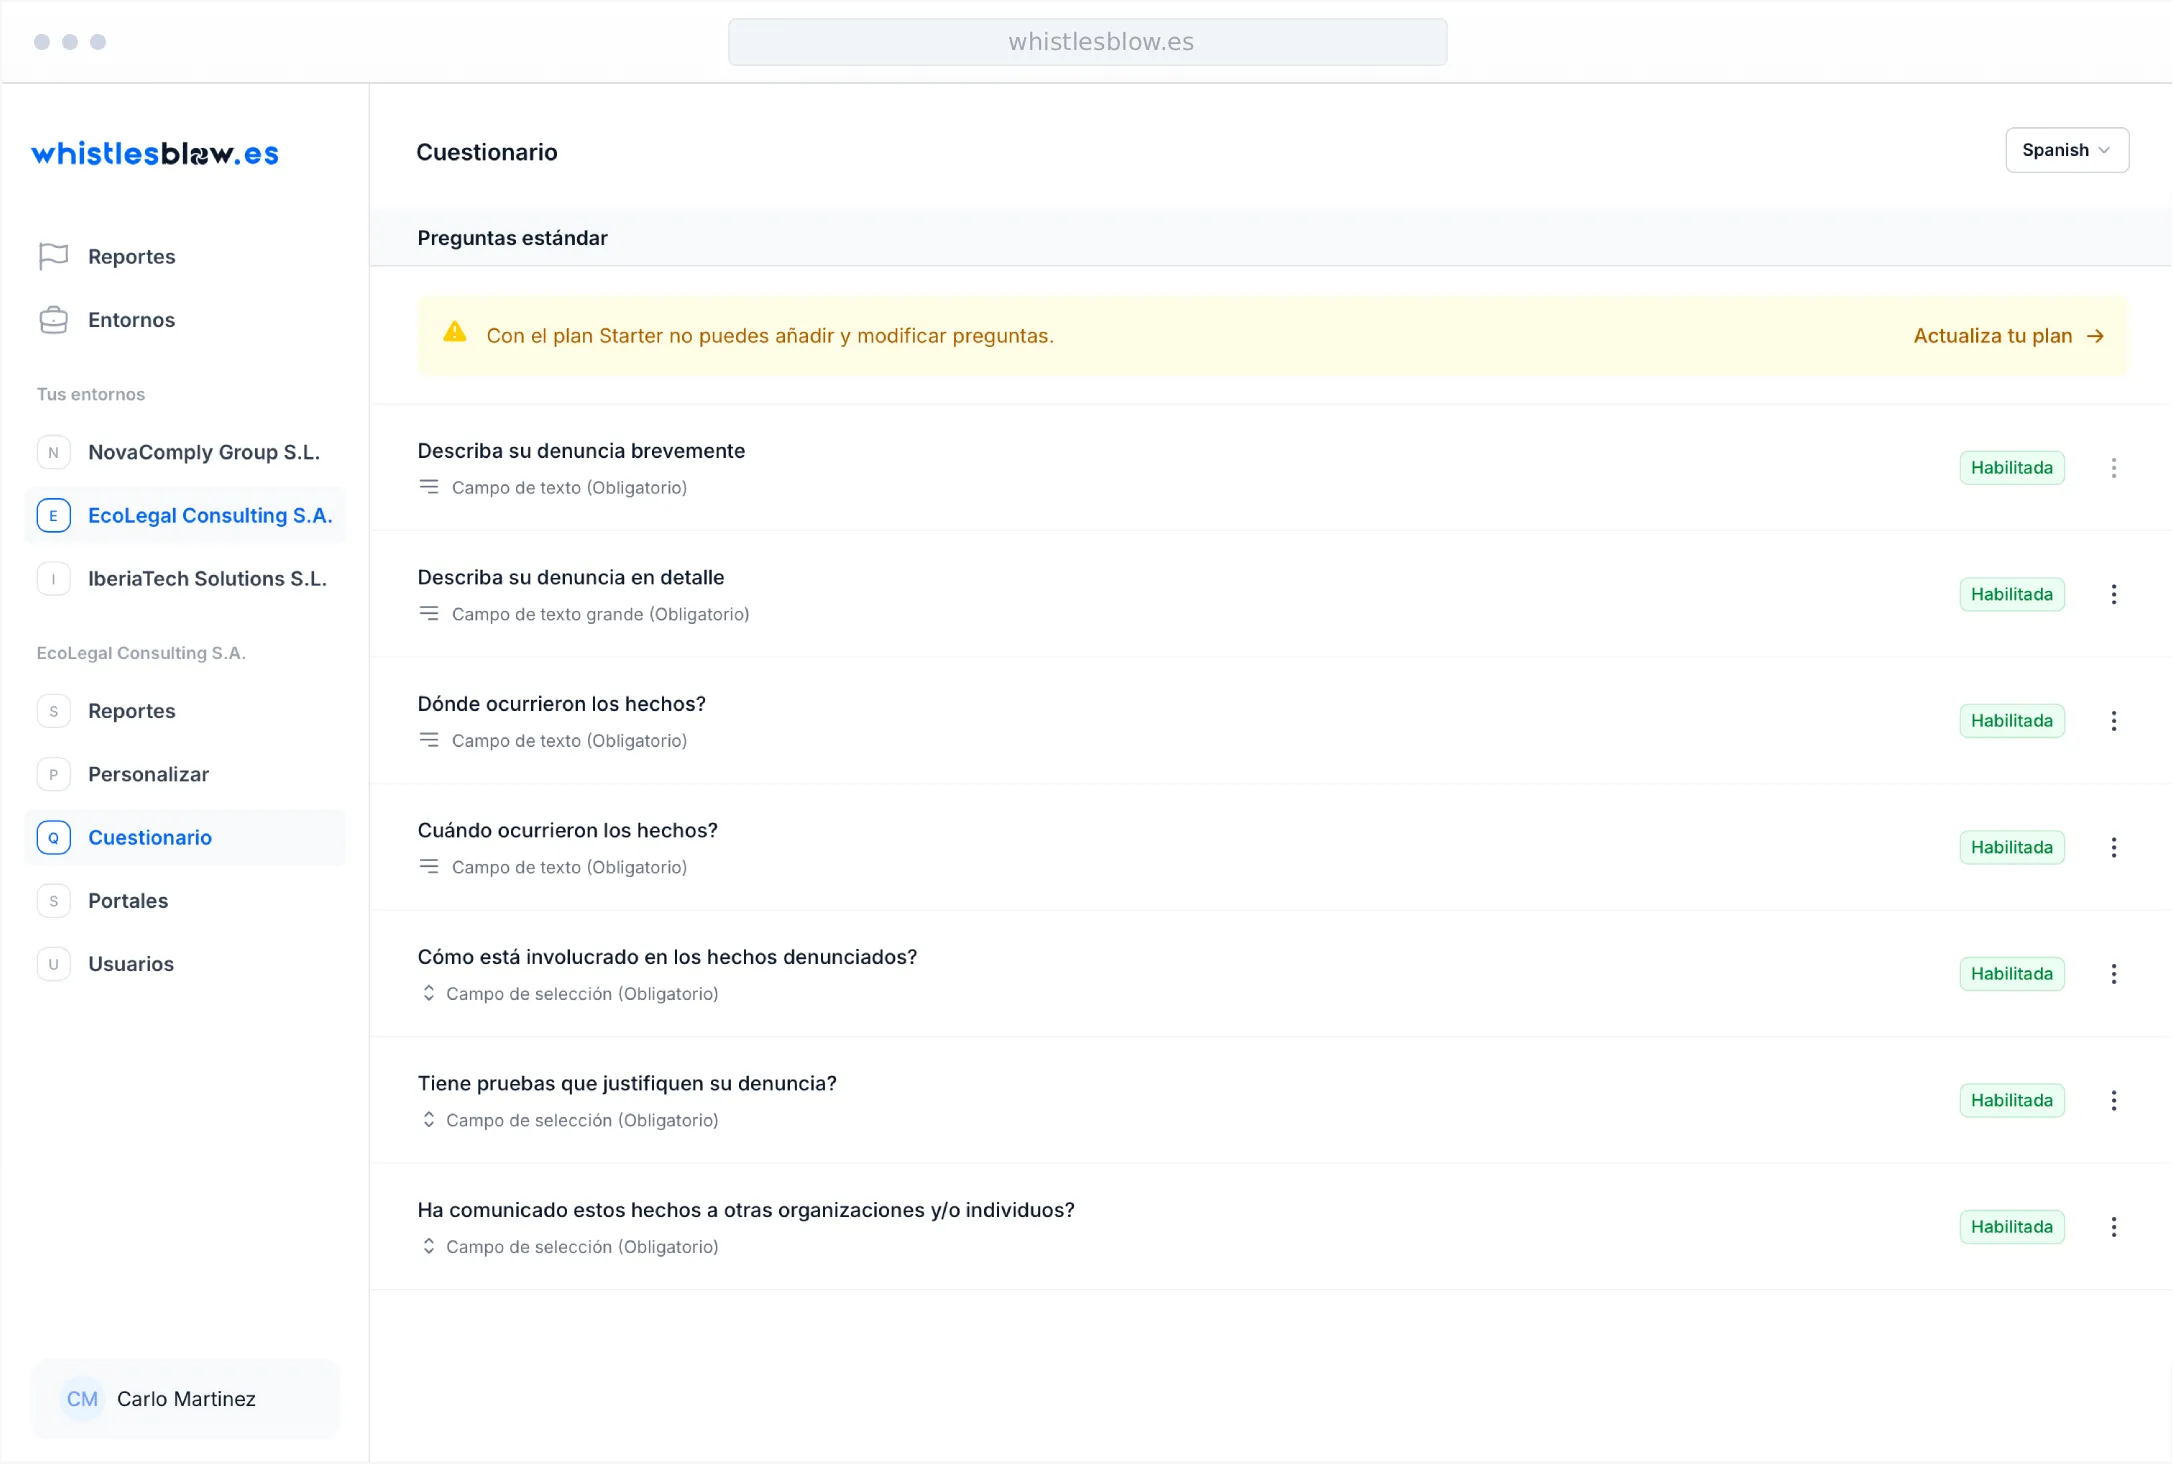Click the NovaComply 'N' environment badge
Screen dimensions: 2174x1464
(54, 452)
